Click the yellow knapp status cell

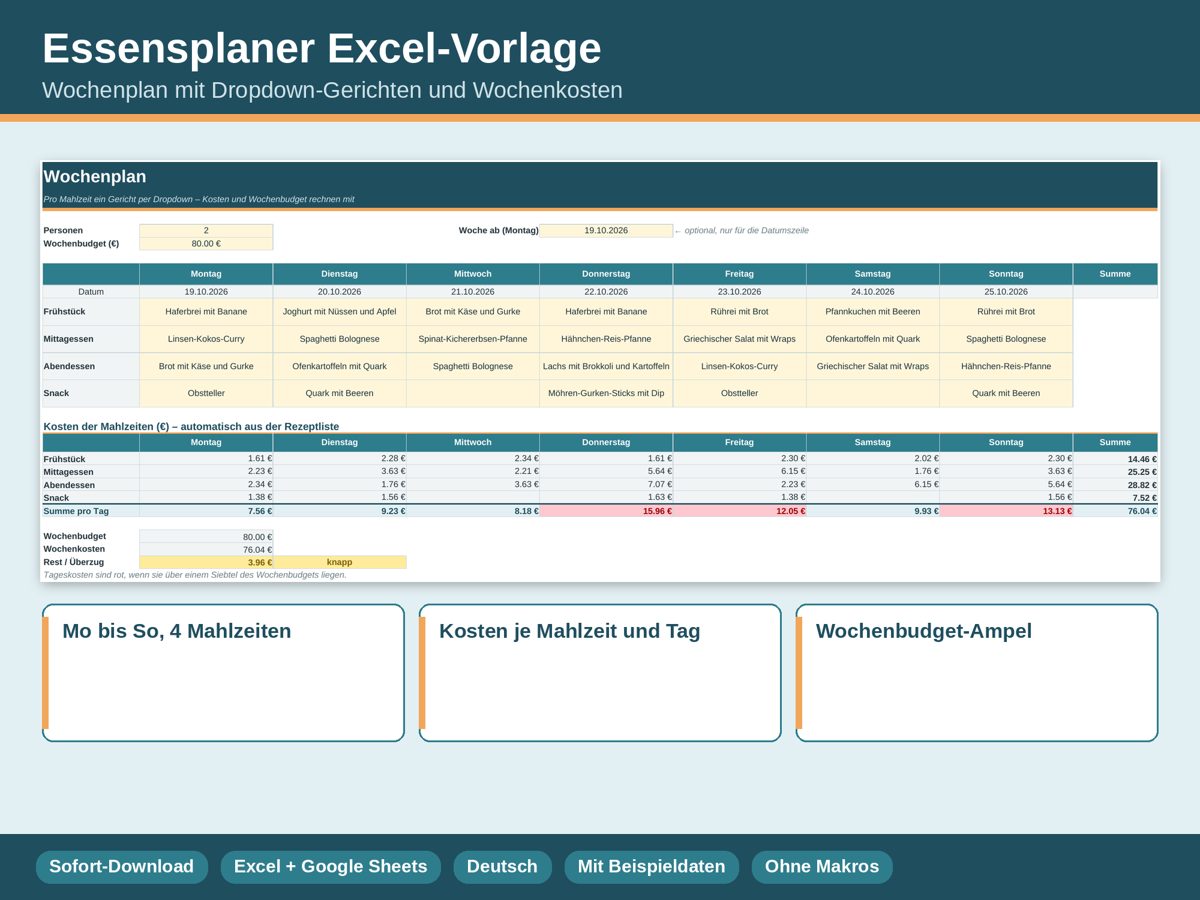click(340, 562)
